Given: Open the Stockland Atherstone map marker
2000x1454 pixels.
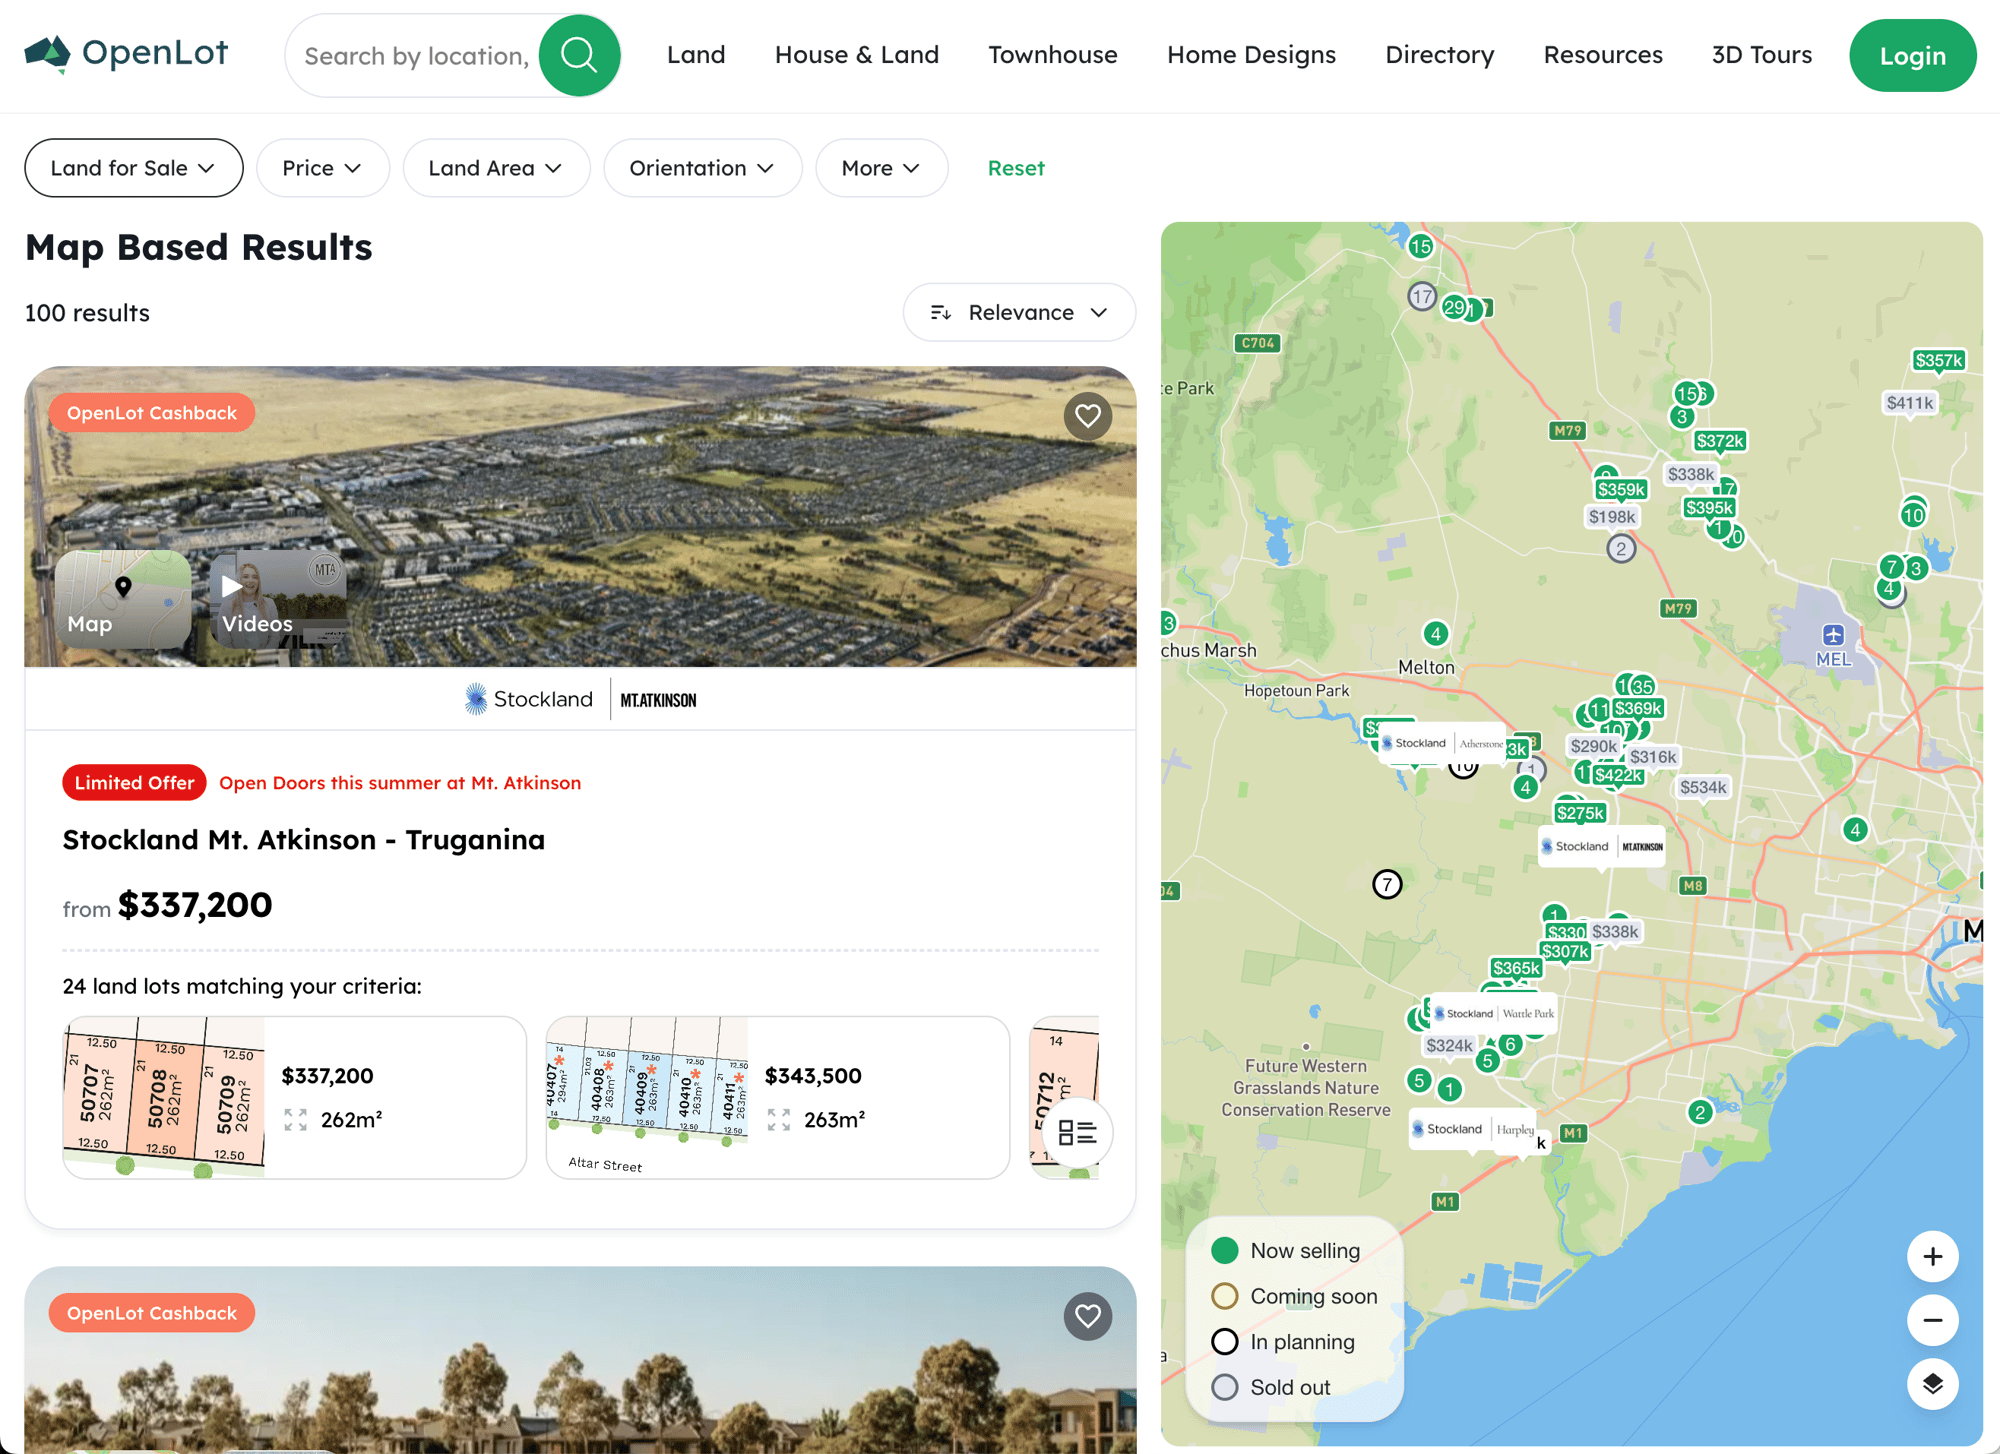Looking at the screenshot, I should pyautogui.click(x=1442, y=744).
